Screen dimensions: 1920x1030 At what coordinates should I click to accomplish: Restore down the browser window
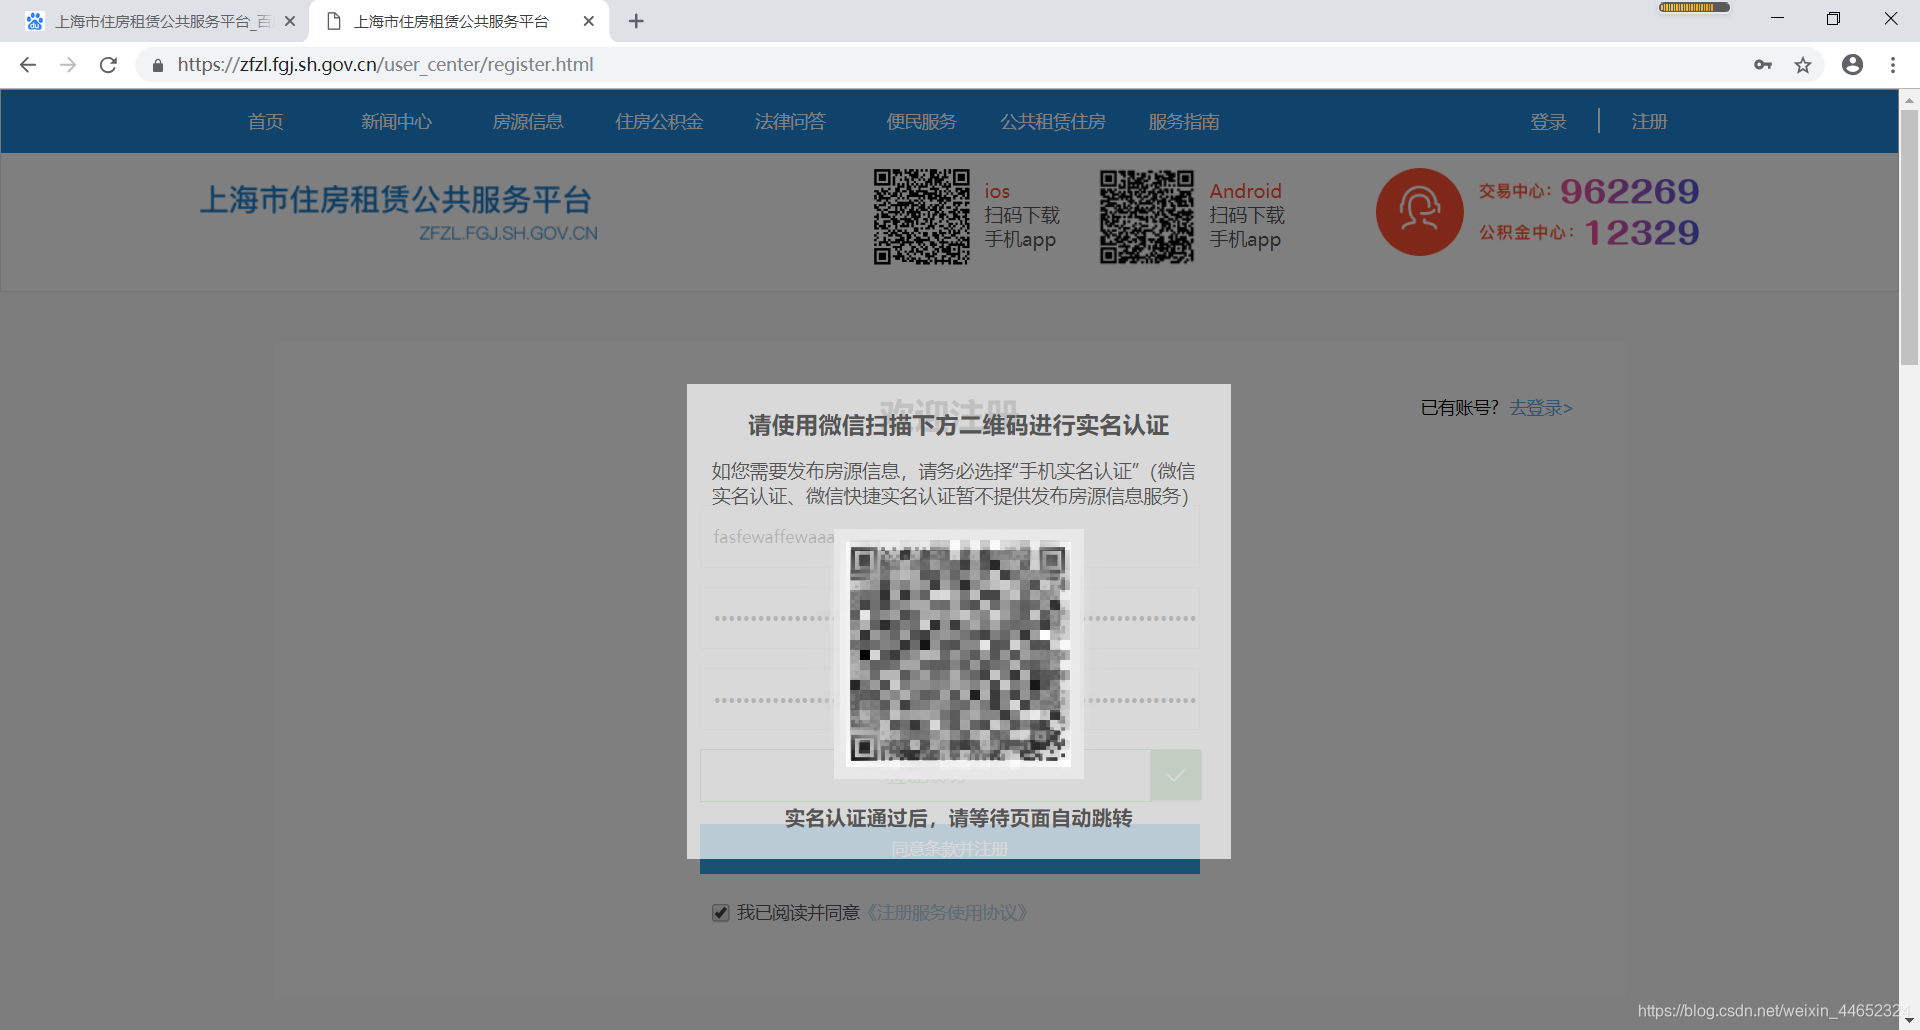(1833, 19)
